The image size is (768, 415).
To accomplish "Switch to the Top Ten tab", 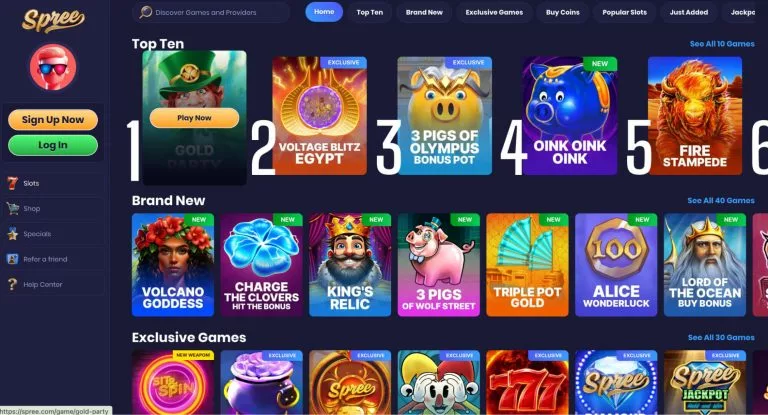I will pos(370,12).
